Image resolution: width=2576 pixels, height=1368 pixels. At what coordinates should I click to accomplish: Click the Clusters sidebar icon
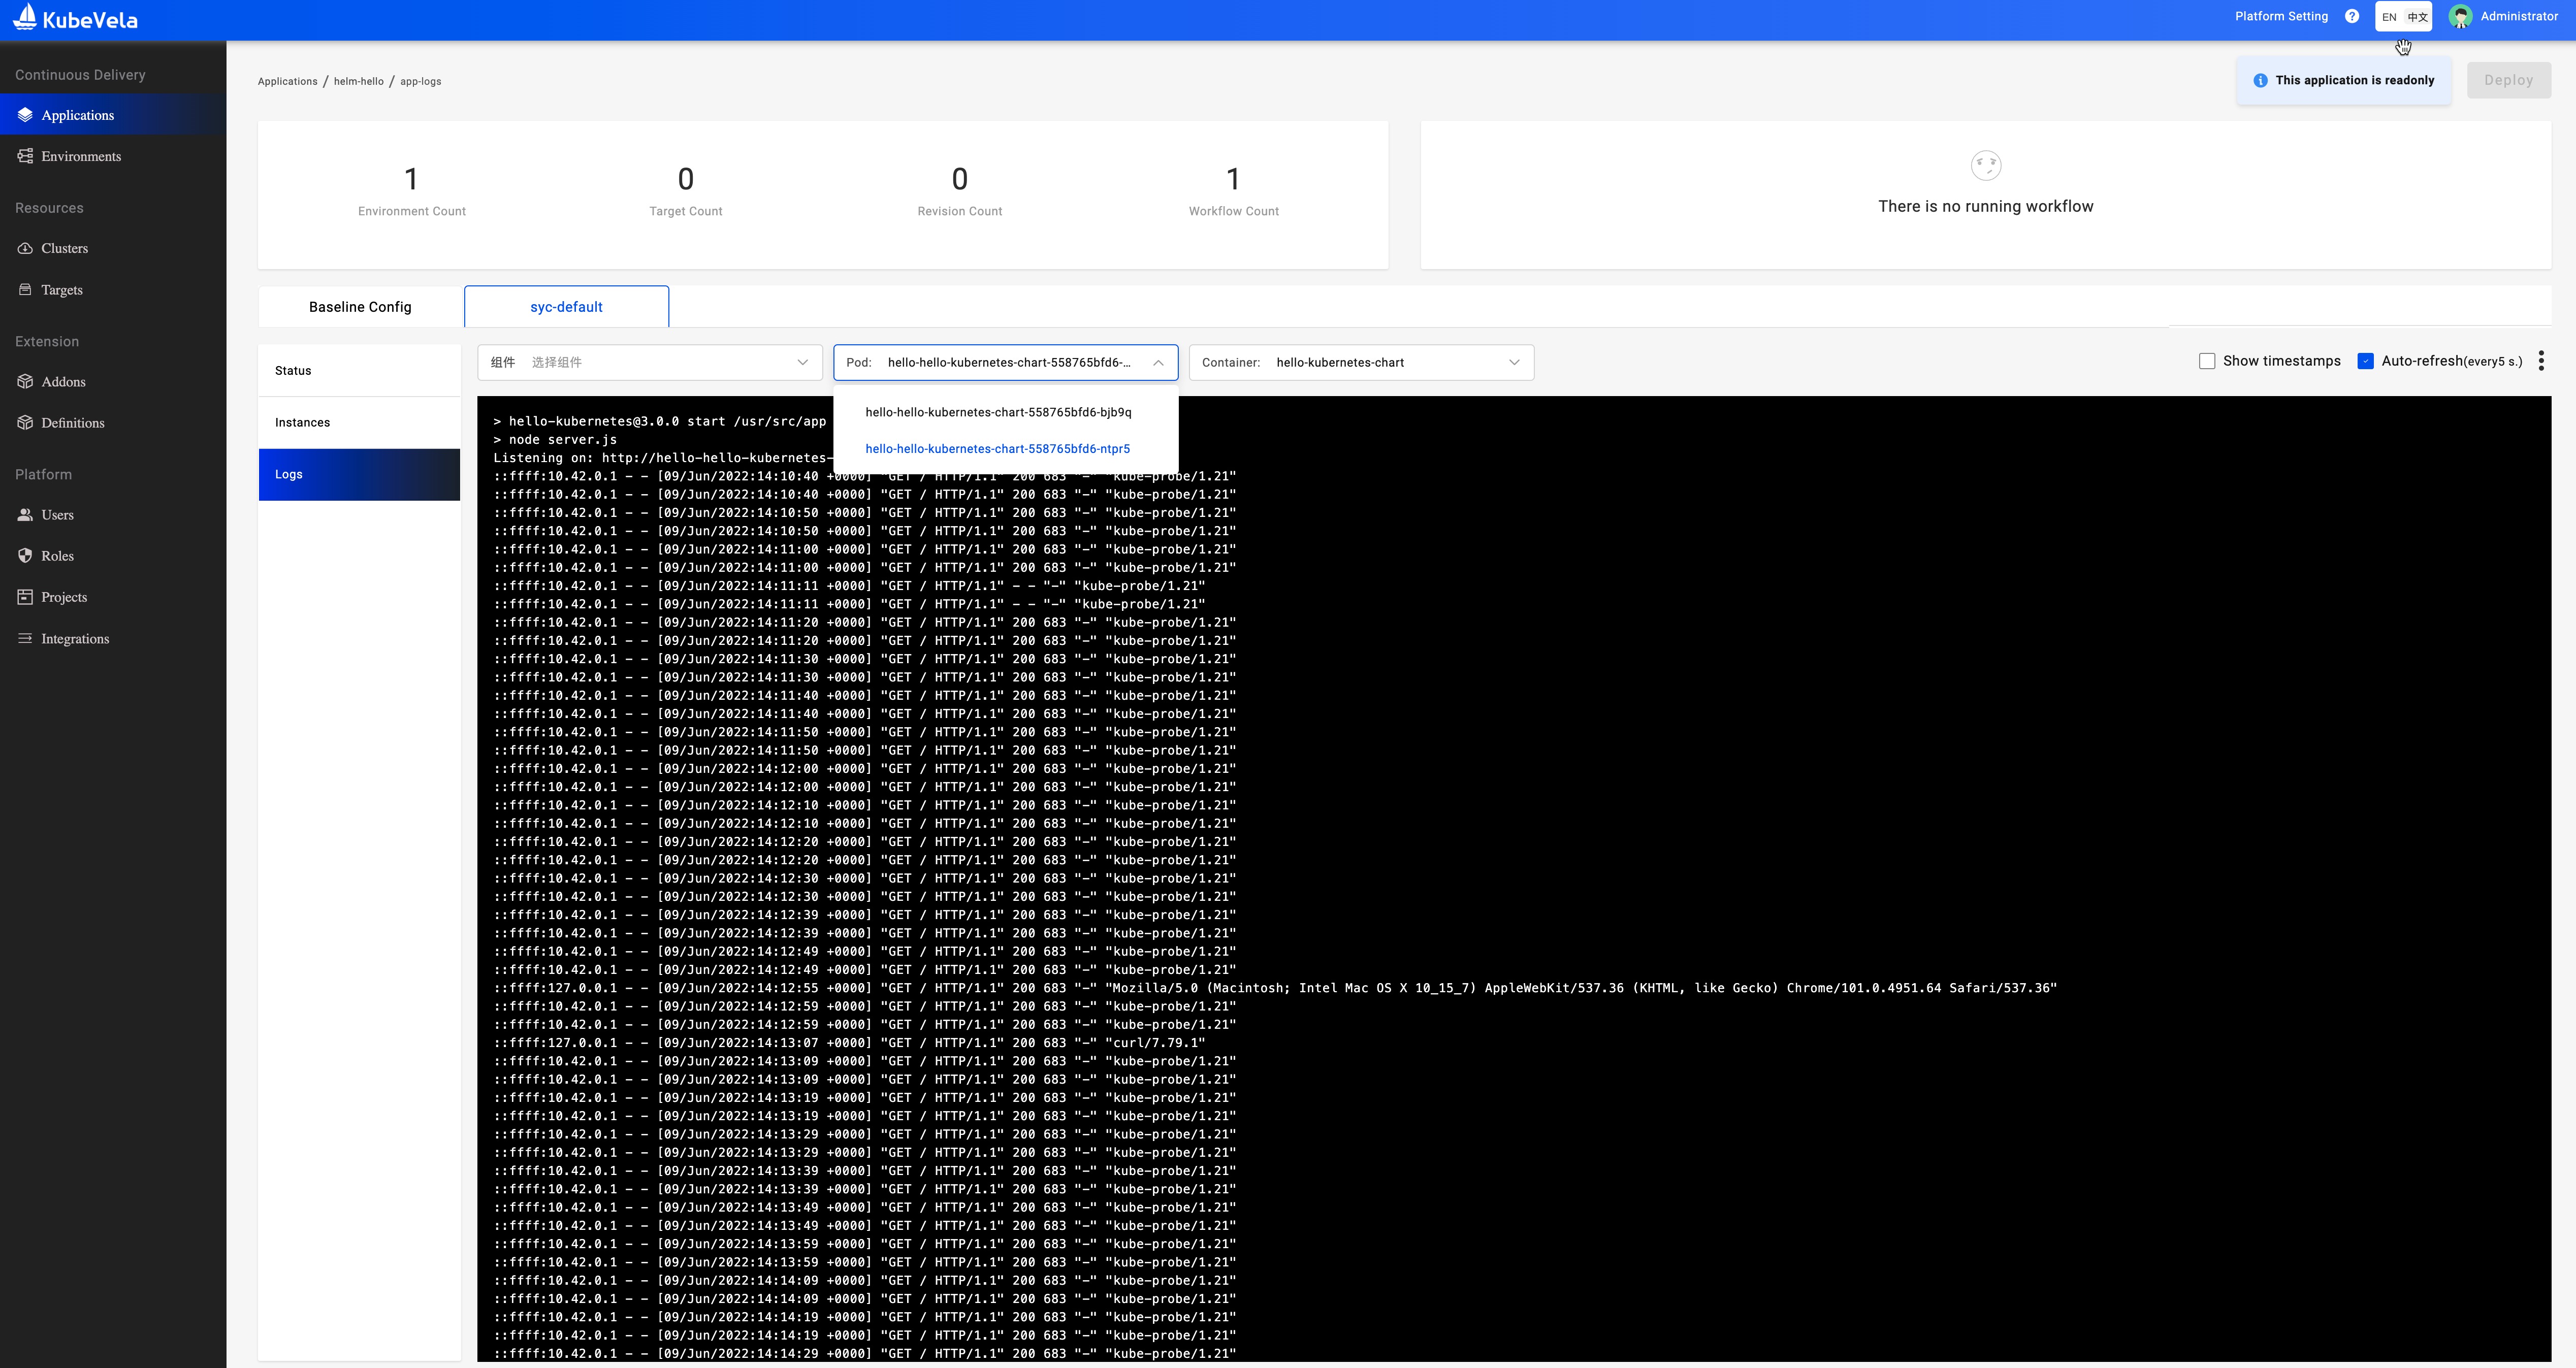point(25,248)
